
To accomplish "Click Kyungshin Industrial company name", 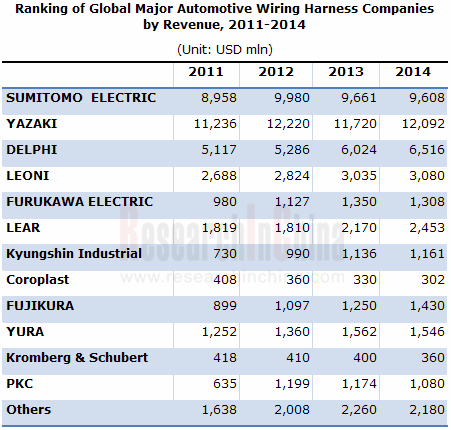I will tap(74, 254).
